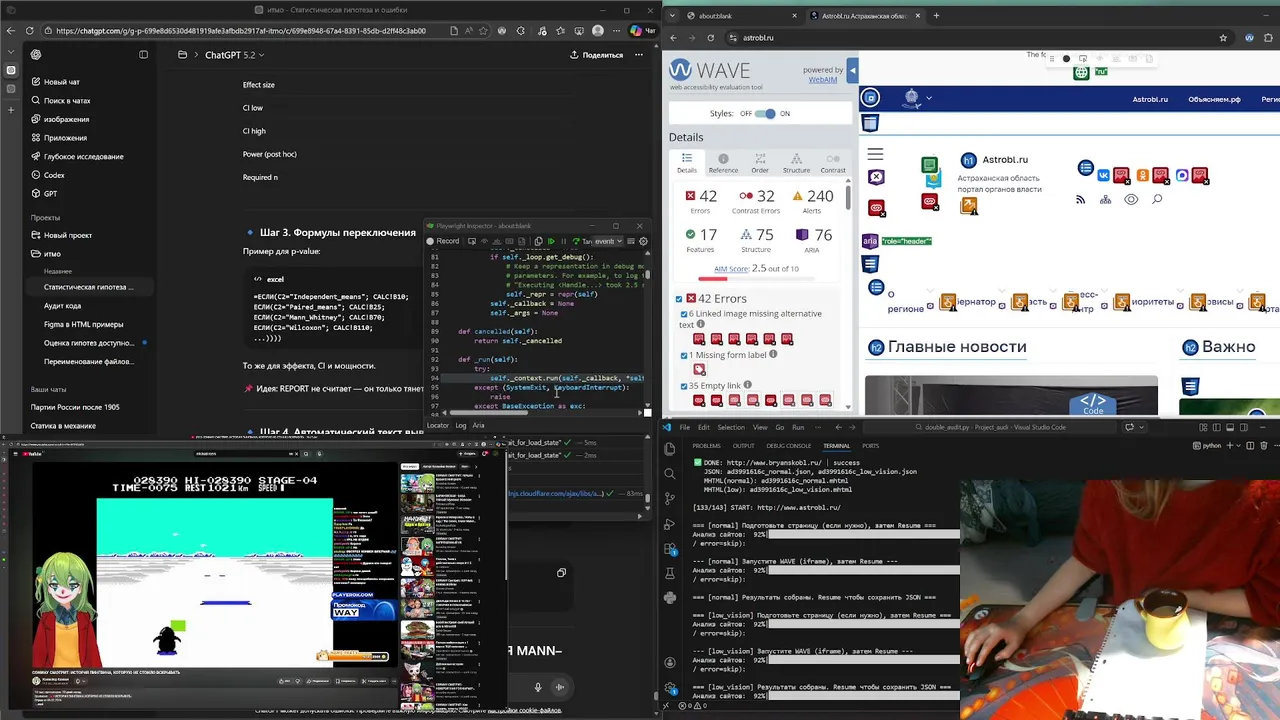The image size is (1280, 720).
Task: Toggle the eye accessibility-view icon on Astrobl.ru
Action: (1131, 200)
